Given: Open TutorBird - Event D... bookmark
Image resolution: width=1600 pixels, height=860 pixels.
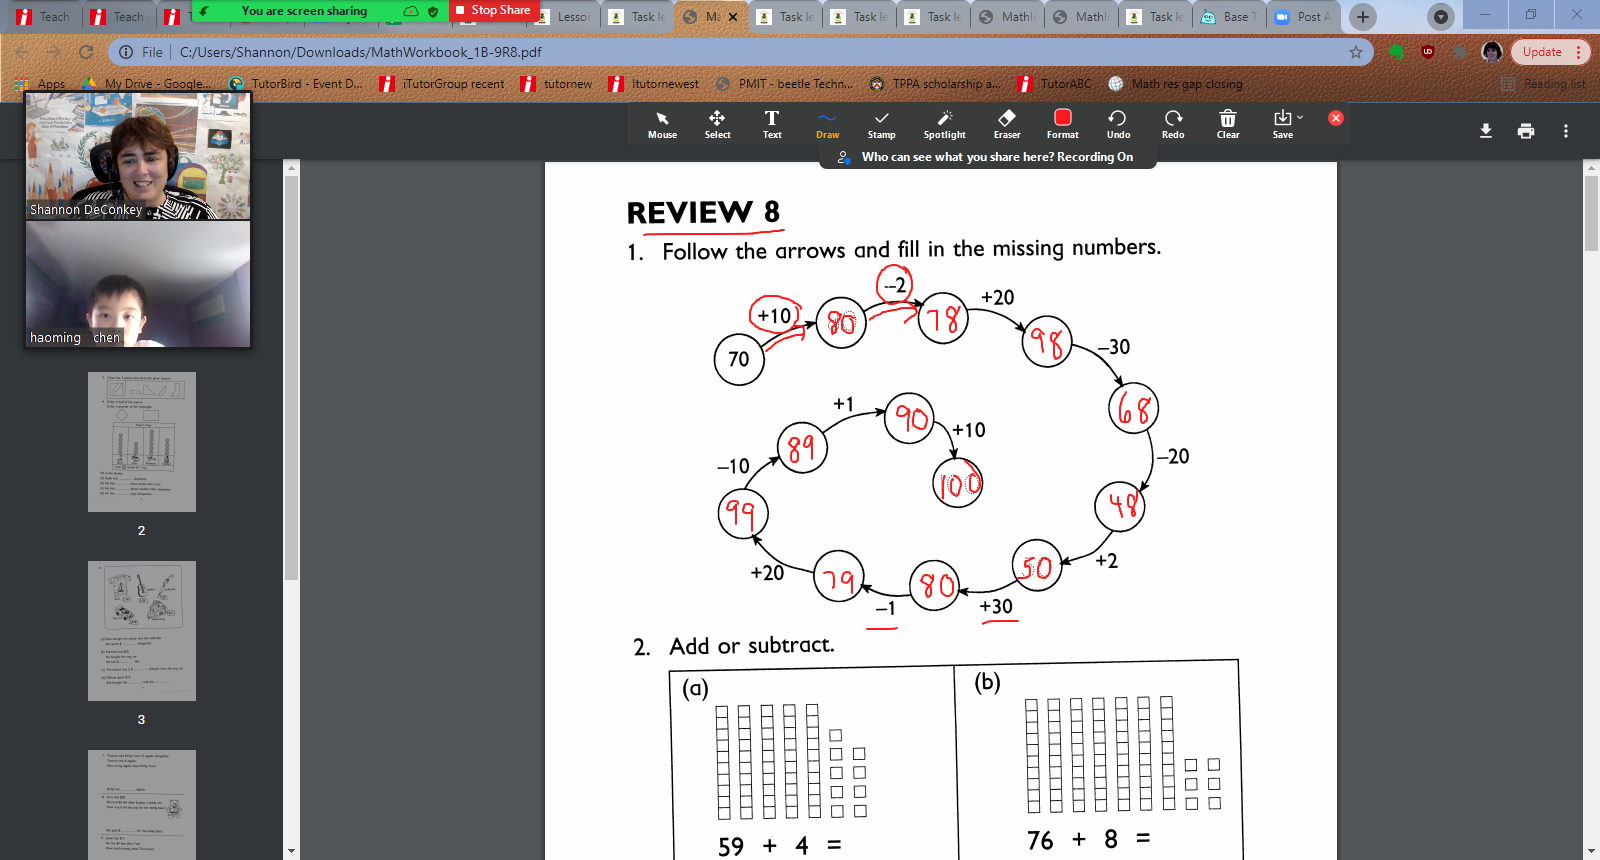Looking at the screenshot, I should pos(296,84).
